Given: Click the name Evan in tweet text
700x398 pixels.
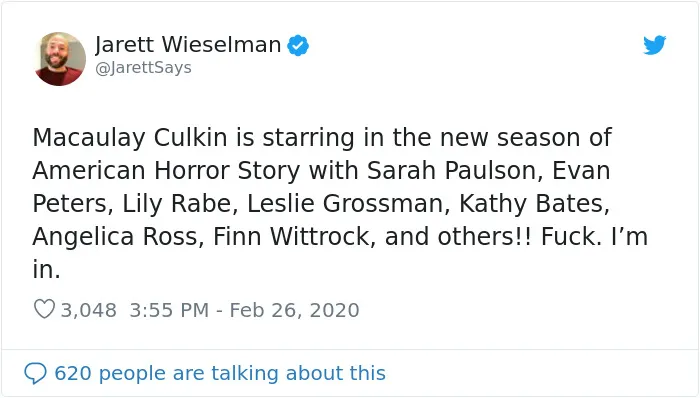Looking at the screenshot, I should [581, 171].
